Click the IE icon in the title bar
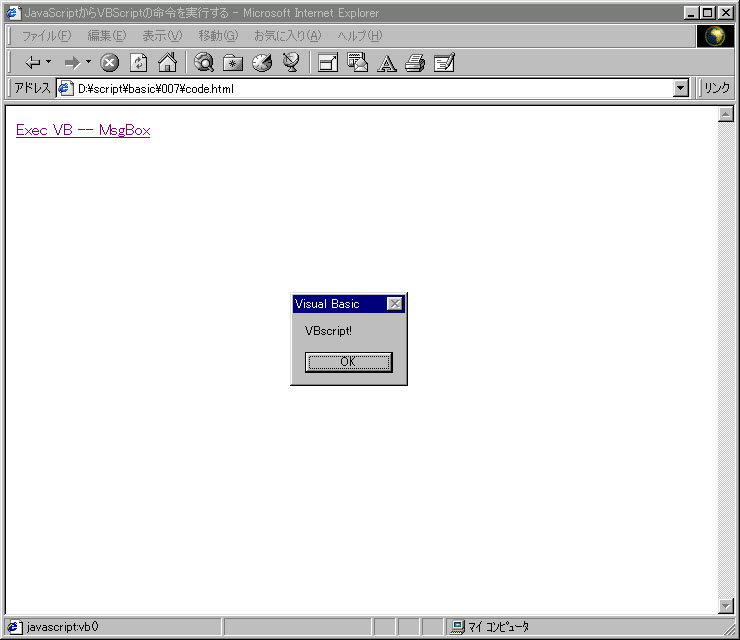The width and height of the screenshot is (740, 640). (x=13, y=13)
